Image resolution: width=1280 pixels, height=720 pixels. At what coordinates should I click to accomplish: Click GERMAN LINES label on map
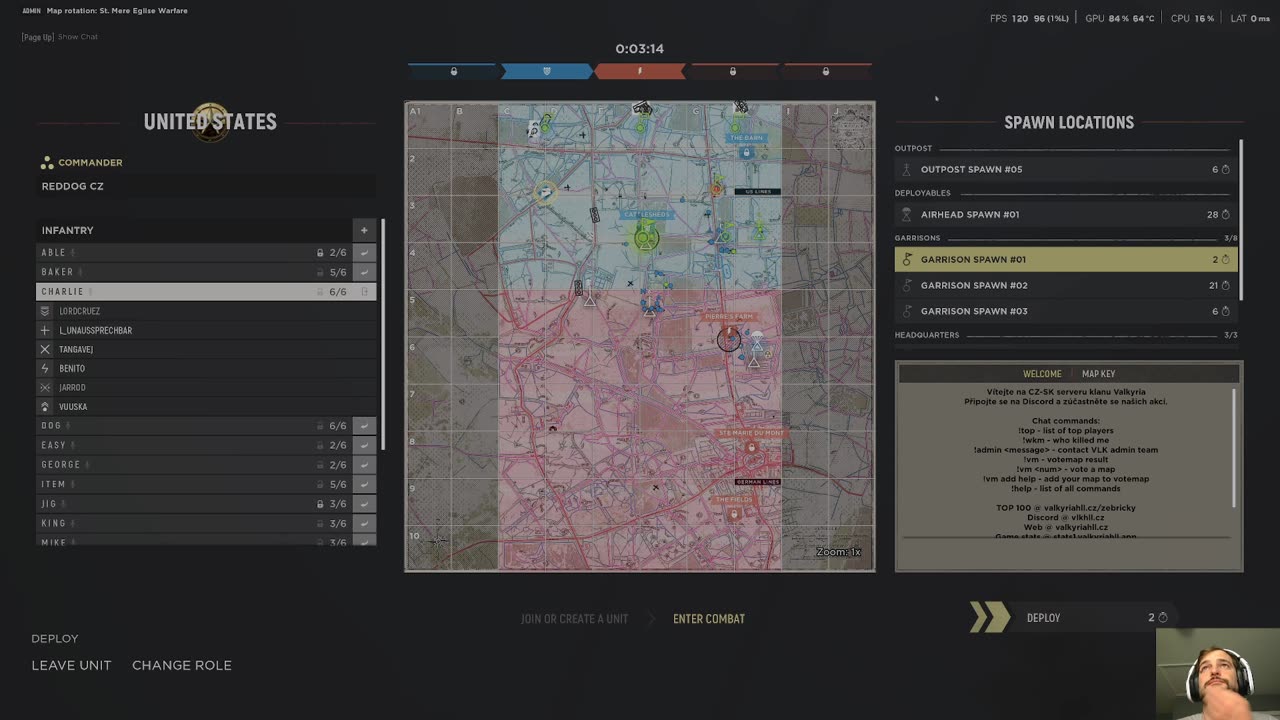click(x=758, y=482)
